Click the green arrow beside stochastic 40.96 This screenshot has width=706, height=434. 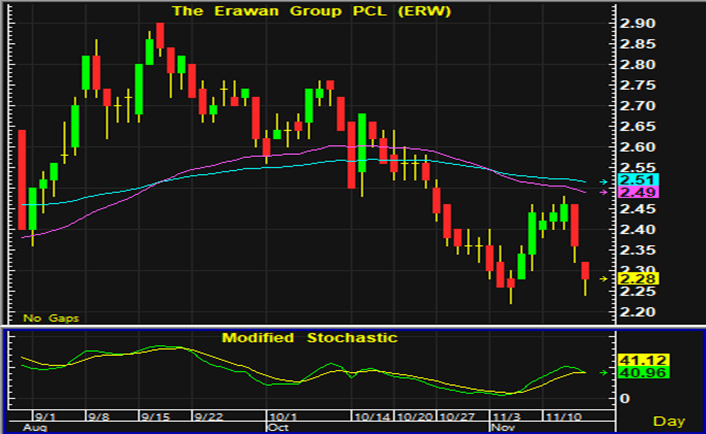click(x=603, y=373)
